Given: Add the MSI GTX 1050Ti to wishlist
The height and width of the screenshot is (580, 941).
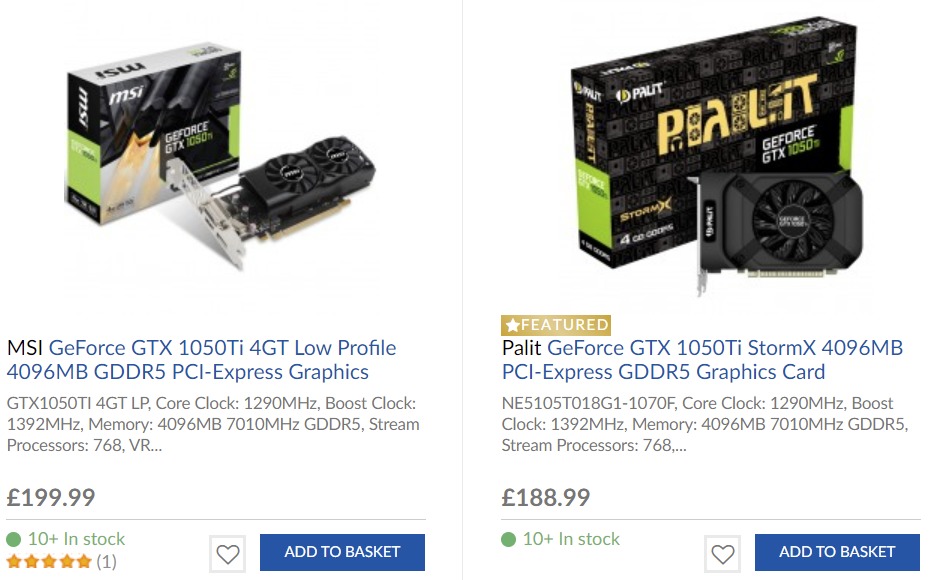Looking at the screenshot, I should 228,554.
